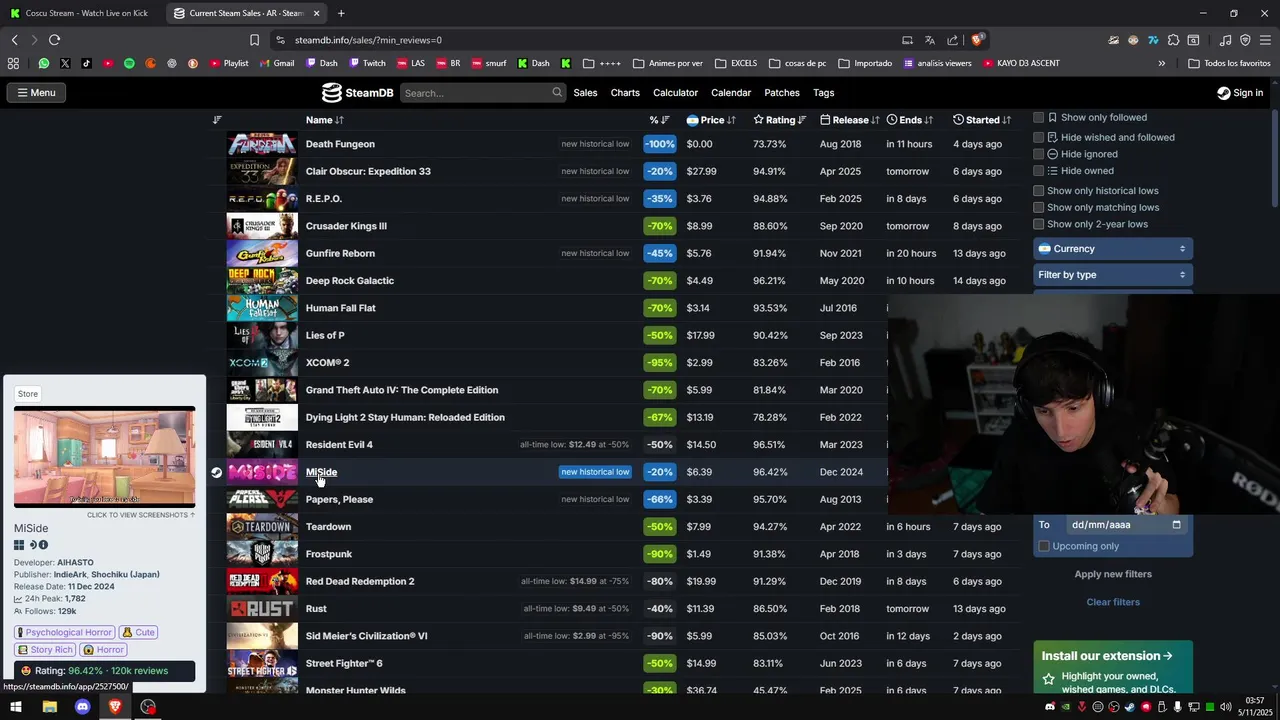Click the MiSide screenshot preview thumbnail
This screenshot has height=720, width=1280.
[104, 457]
